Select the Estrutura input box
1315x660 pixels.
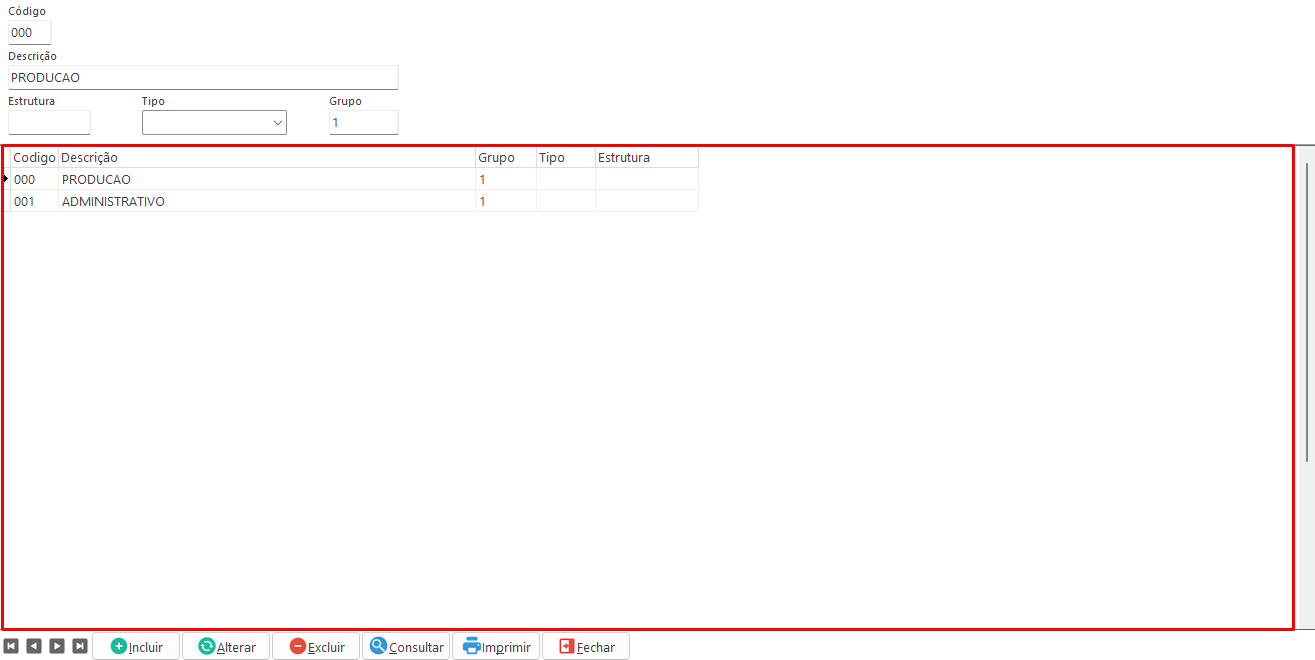(x=49, y=123)
